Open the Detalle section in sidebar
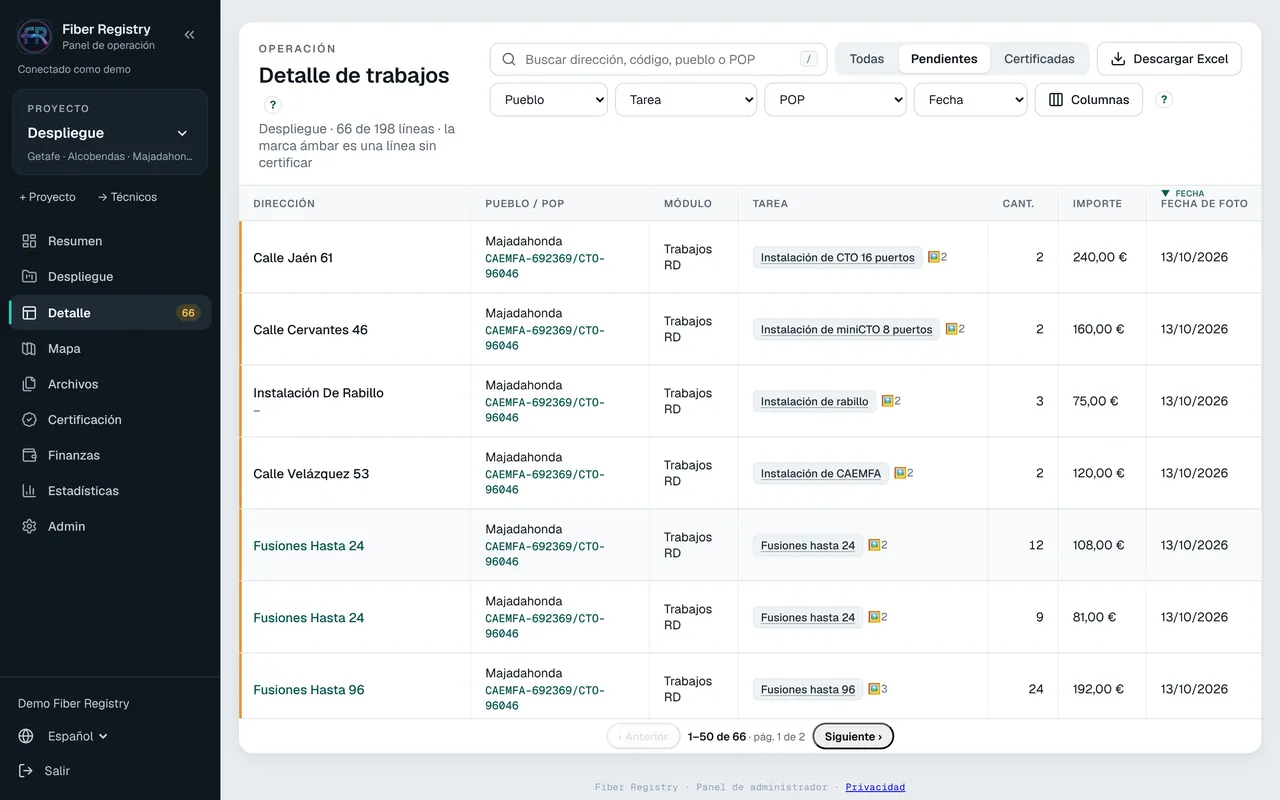This screenshot has height=800, width=1280. tap(110, 313)
